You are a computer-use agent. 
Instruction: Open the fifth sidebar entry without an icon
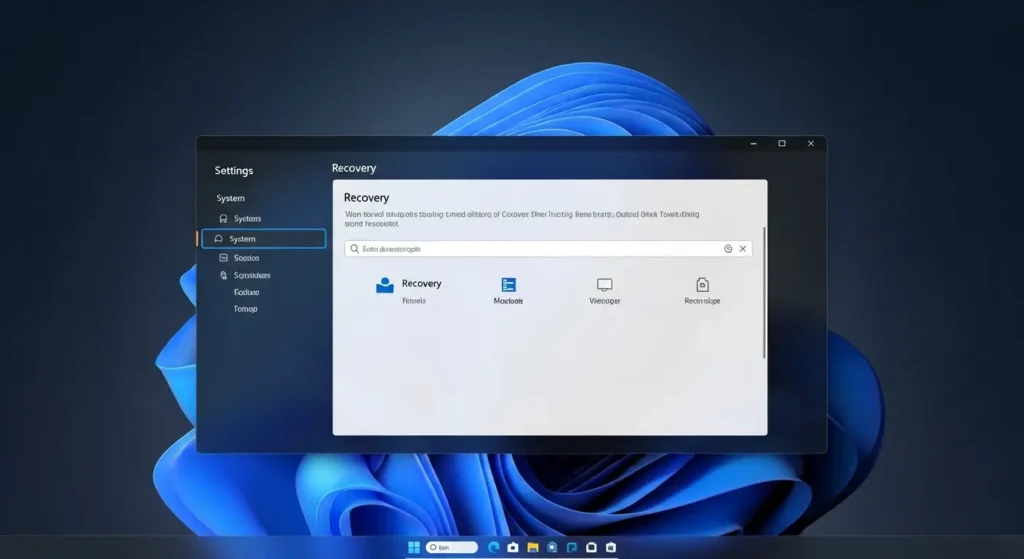click(x=246, y=293)
